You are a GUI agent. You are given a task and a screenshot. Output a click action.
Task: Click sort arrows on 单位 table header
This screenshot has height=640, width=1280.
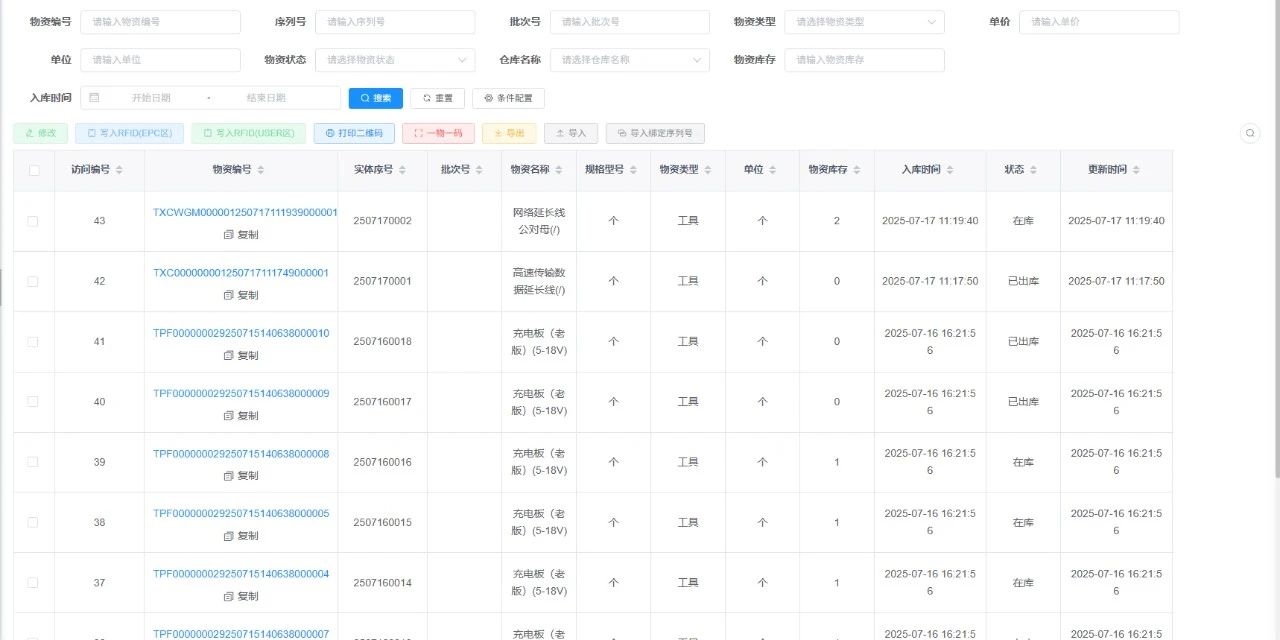(x=772, y=170)
